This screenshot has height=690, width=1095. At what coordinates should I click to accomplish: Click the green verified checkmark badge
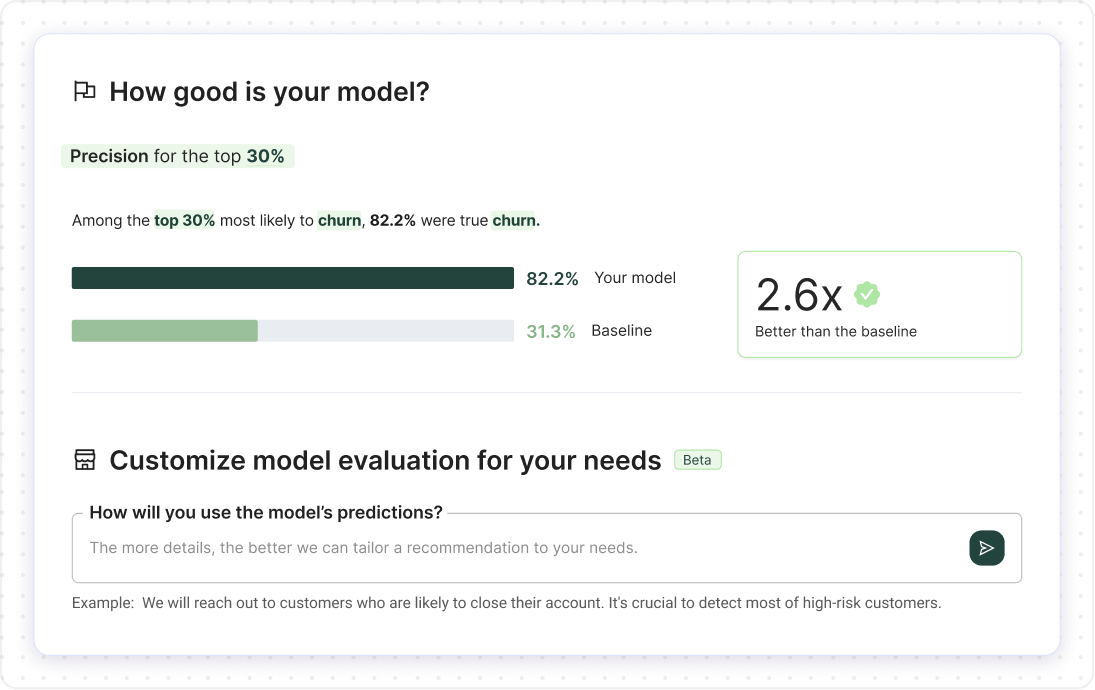[866, 294]
